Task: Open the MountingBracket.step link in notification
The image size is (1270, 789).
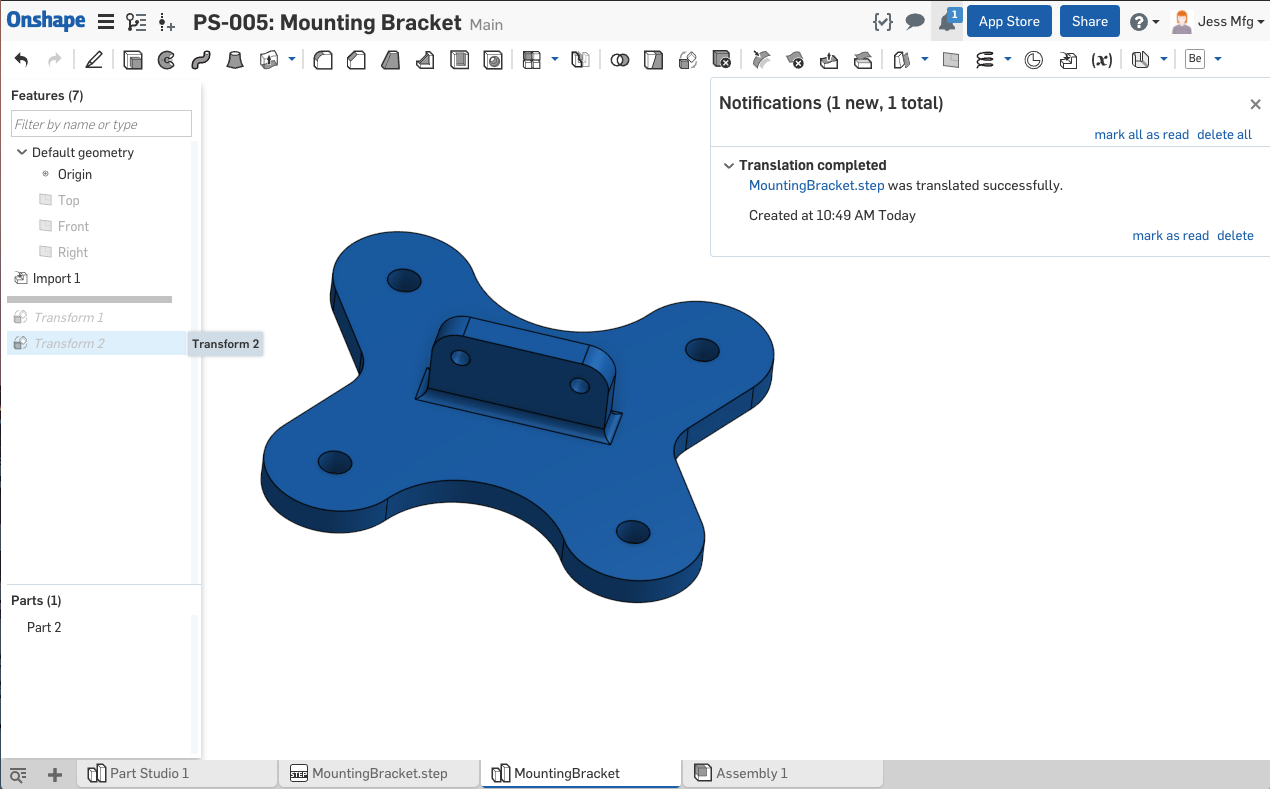Action: (816, 185)
